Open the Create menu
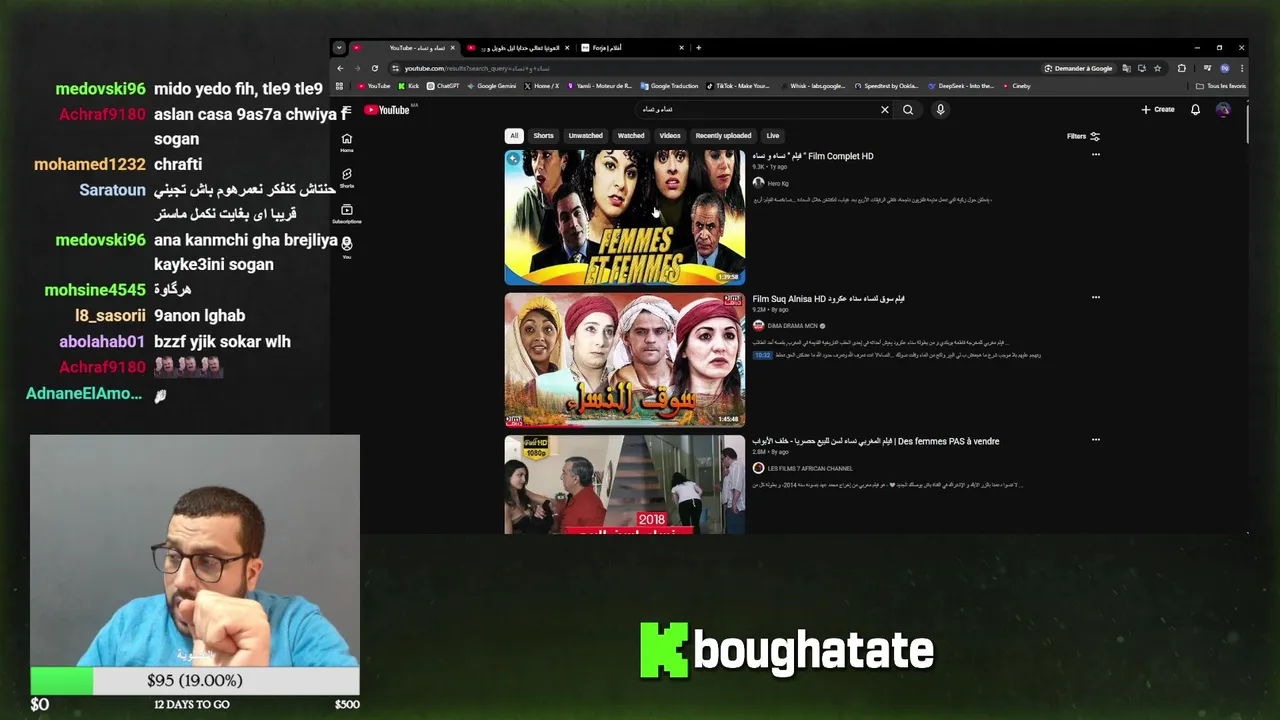Viewport: 1280px width, 720px height. (x=1158, y=110)
